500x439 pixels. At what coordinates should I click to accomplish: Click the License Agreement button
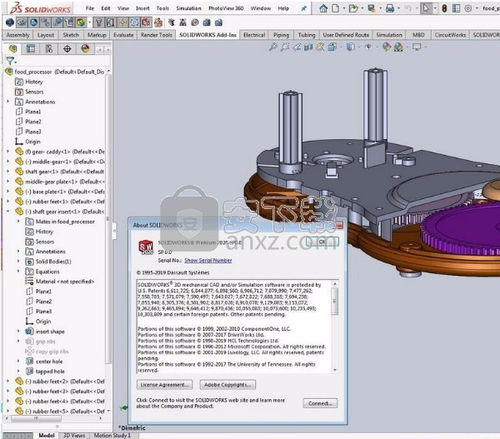coord(165,385)
